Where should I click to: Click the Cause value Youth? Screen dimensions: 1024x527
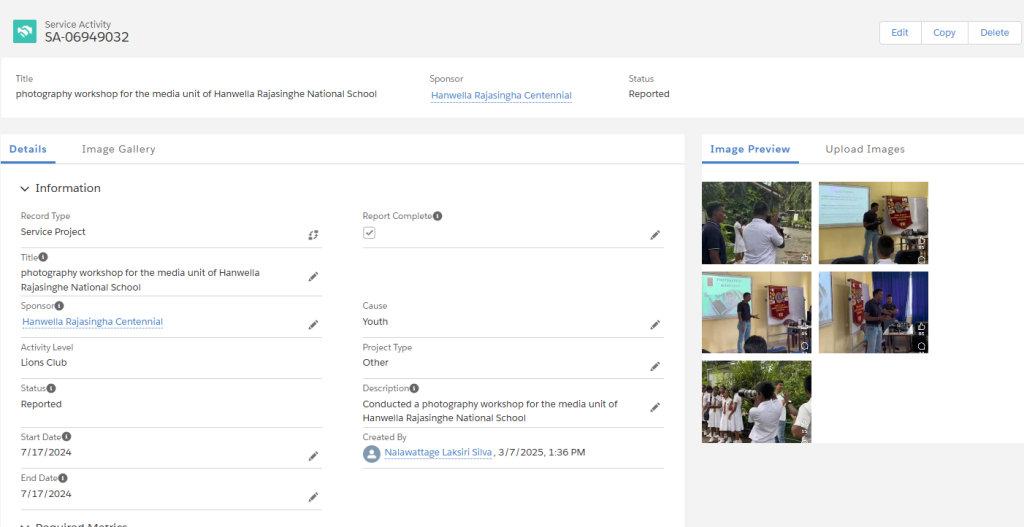[375, 321]
